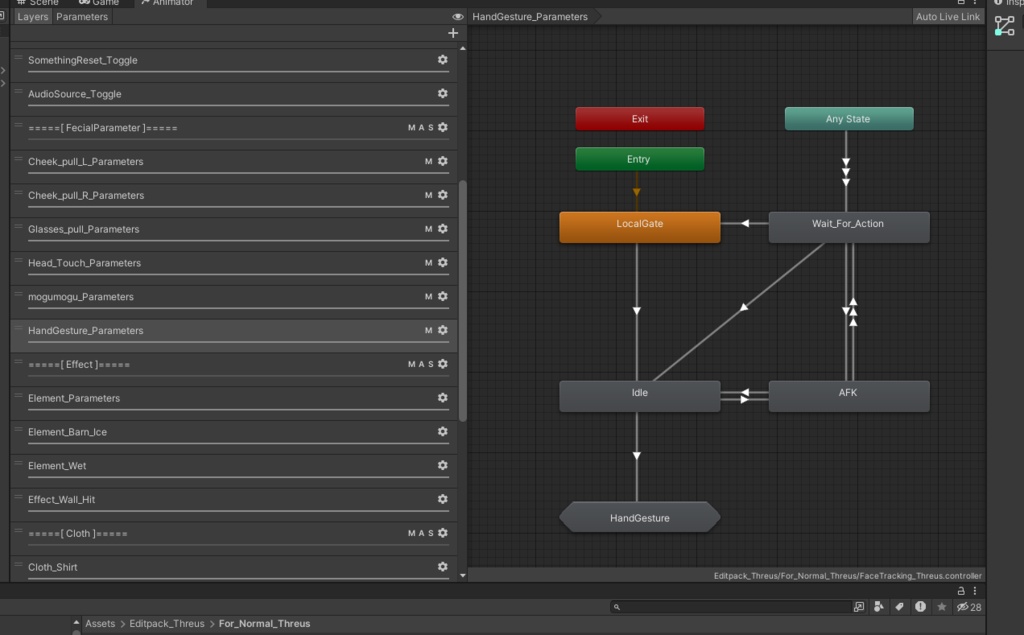Open For_Normal_Threus in the project breadcrumb

[264, 624]
